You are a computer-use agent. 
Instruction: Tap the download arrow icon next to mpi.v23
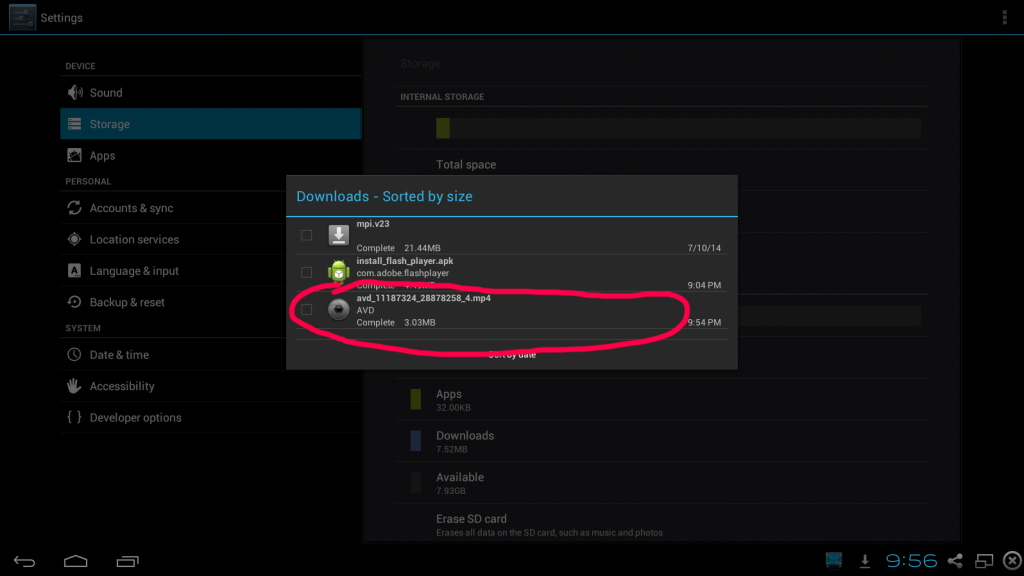point(338,235)
